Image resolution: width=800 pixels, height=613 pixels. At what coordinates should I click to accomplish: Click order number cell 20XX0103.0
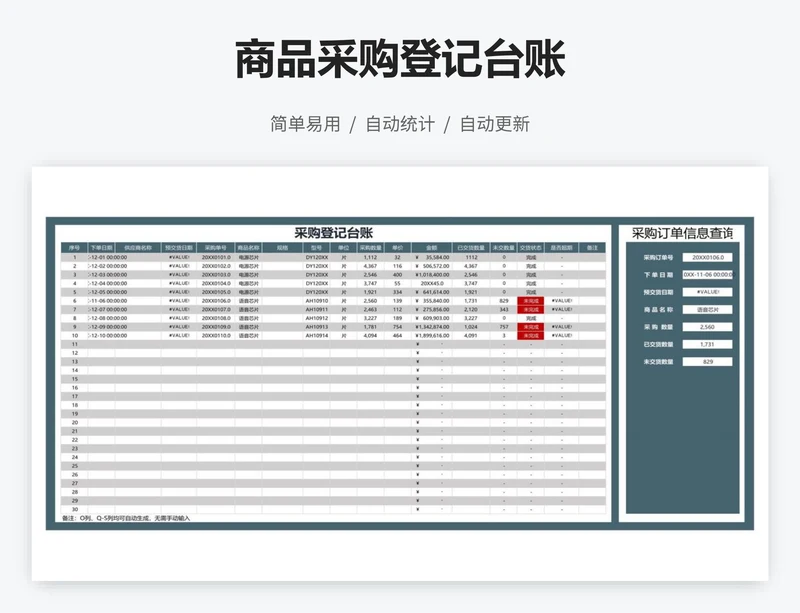(x=216, y=275)
